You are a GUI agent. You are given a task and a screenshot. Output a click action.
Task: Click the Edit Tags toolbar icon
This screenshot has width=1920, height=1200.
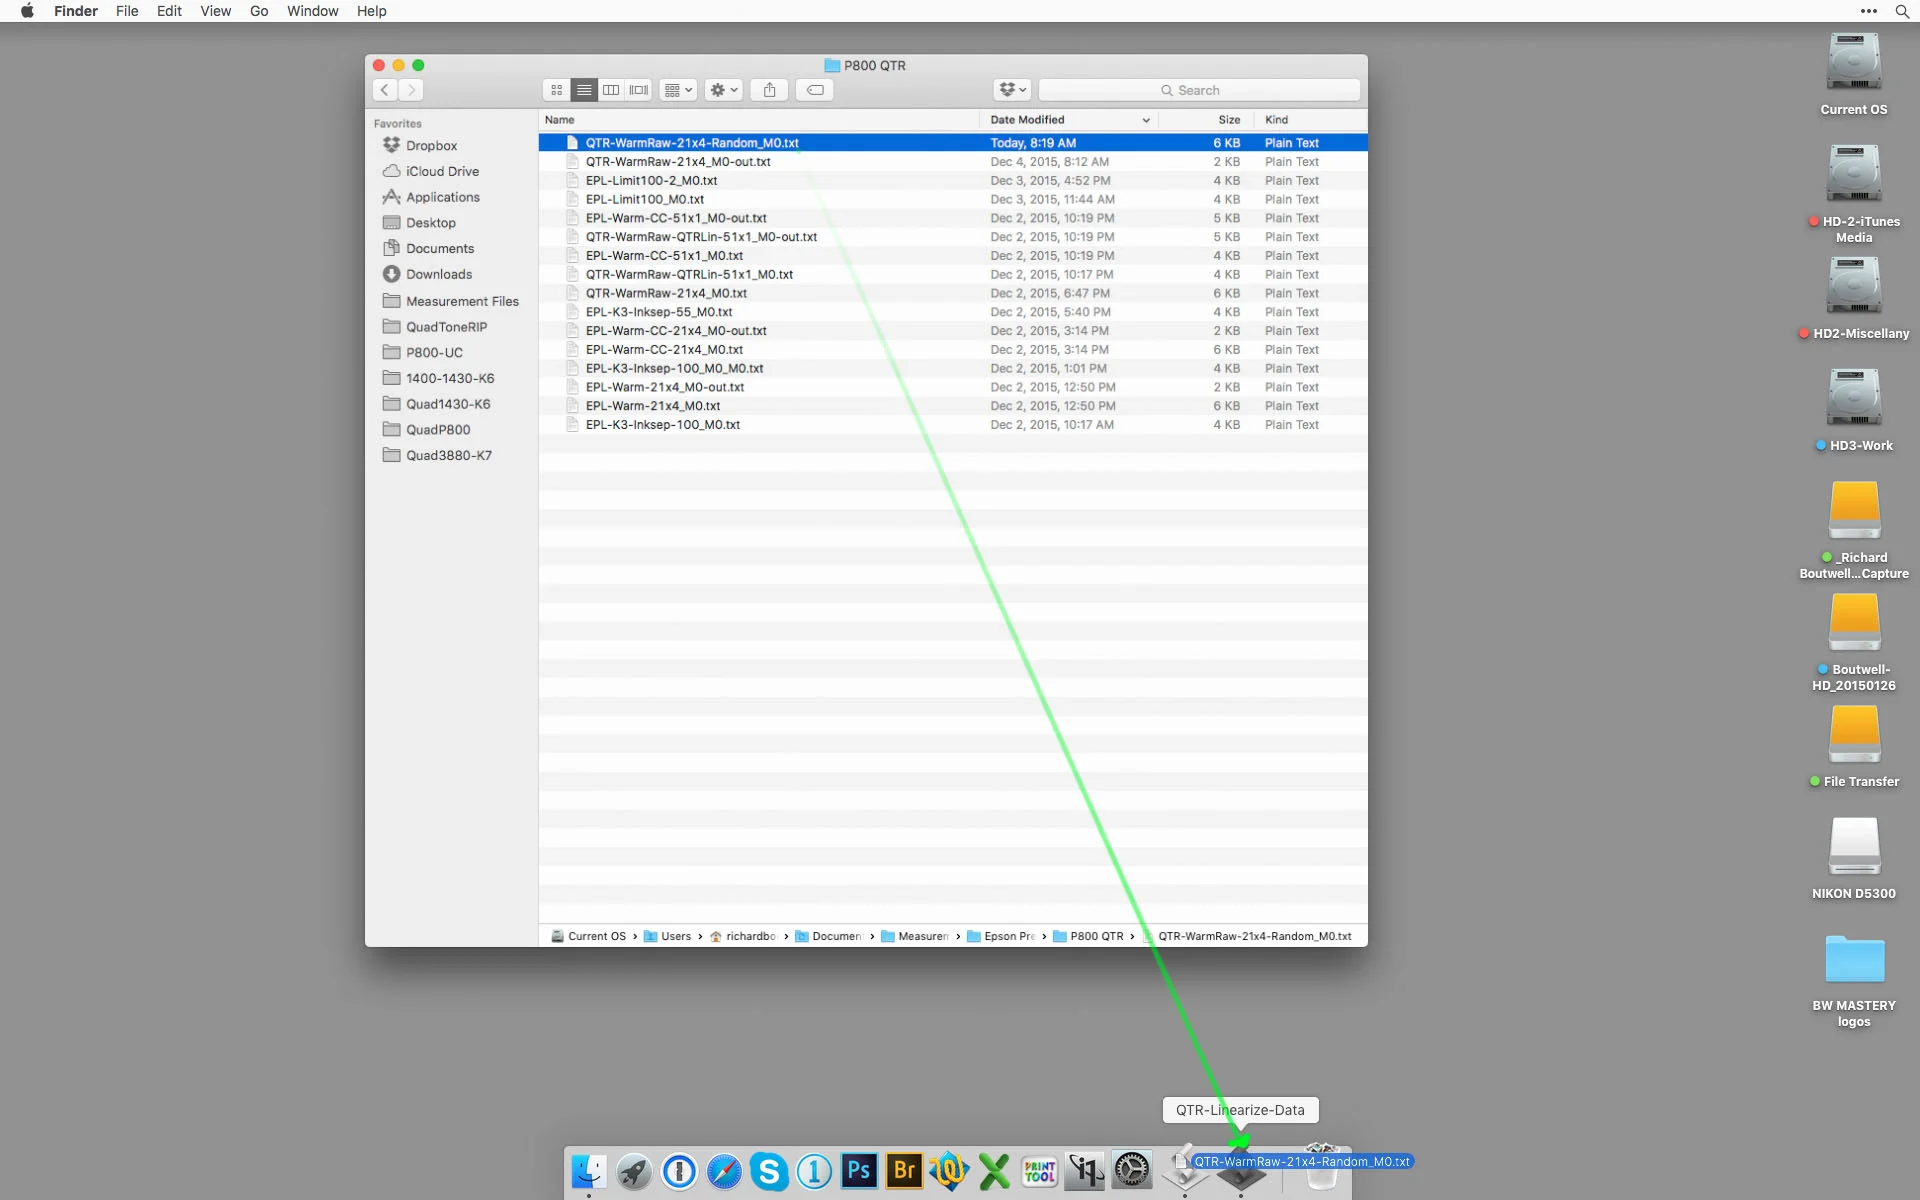coord(815,90)
